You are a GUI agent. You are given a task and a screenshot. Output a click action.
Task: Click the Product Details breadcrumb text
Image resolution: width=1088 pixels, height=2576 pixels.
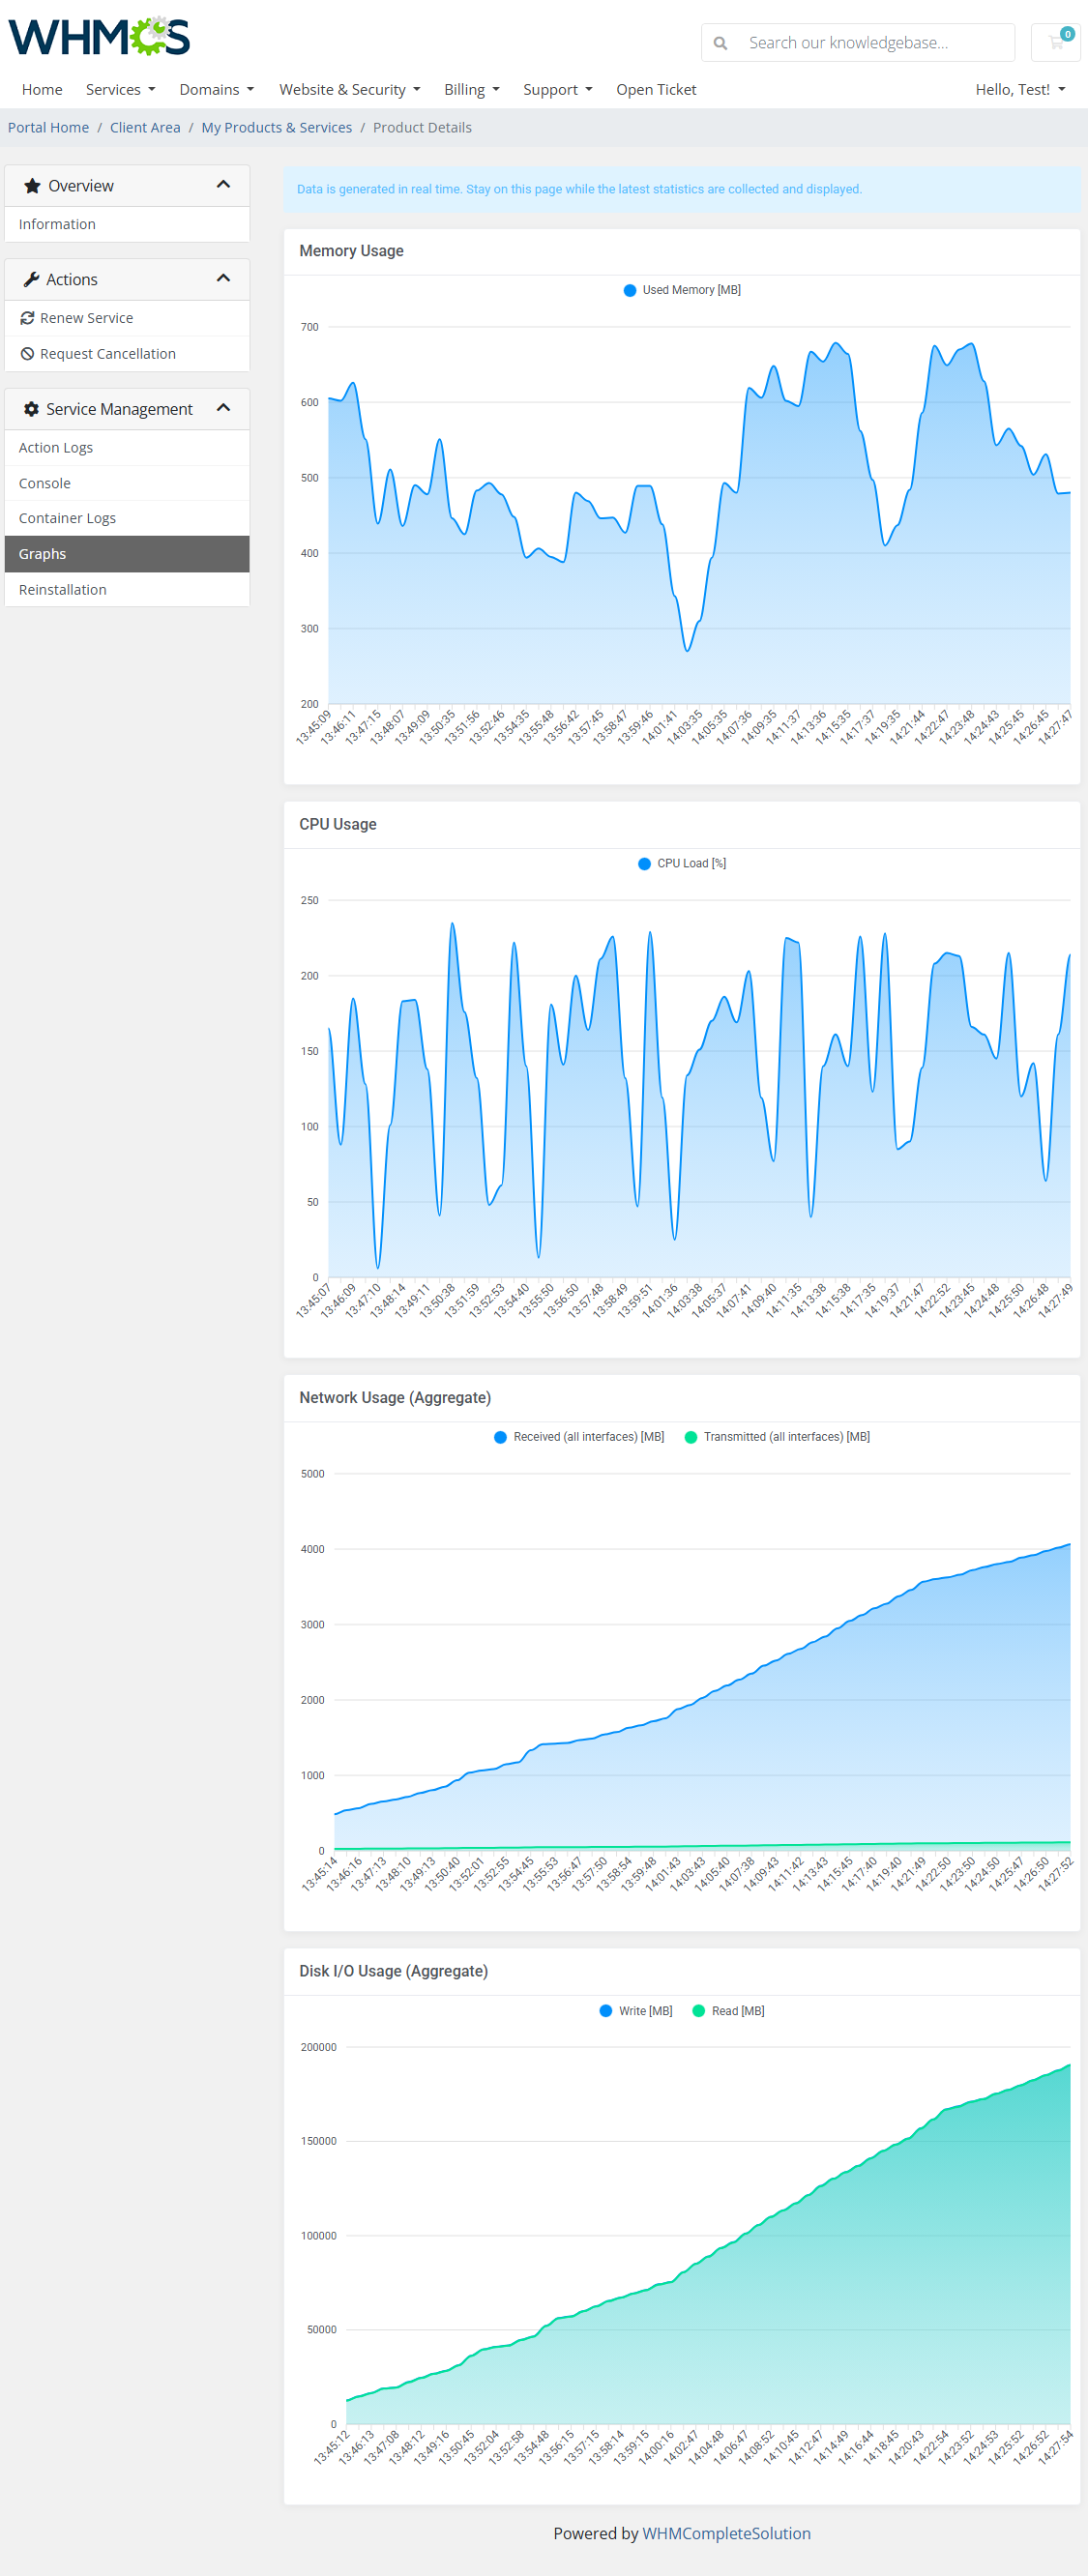click(422, 128)
